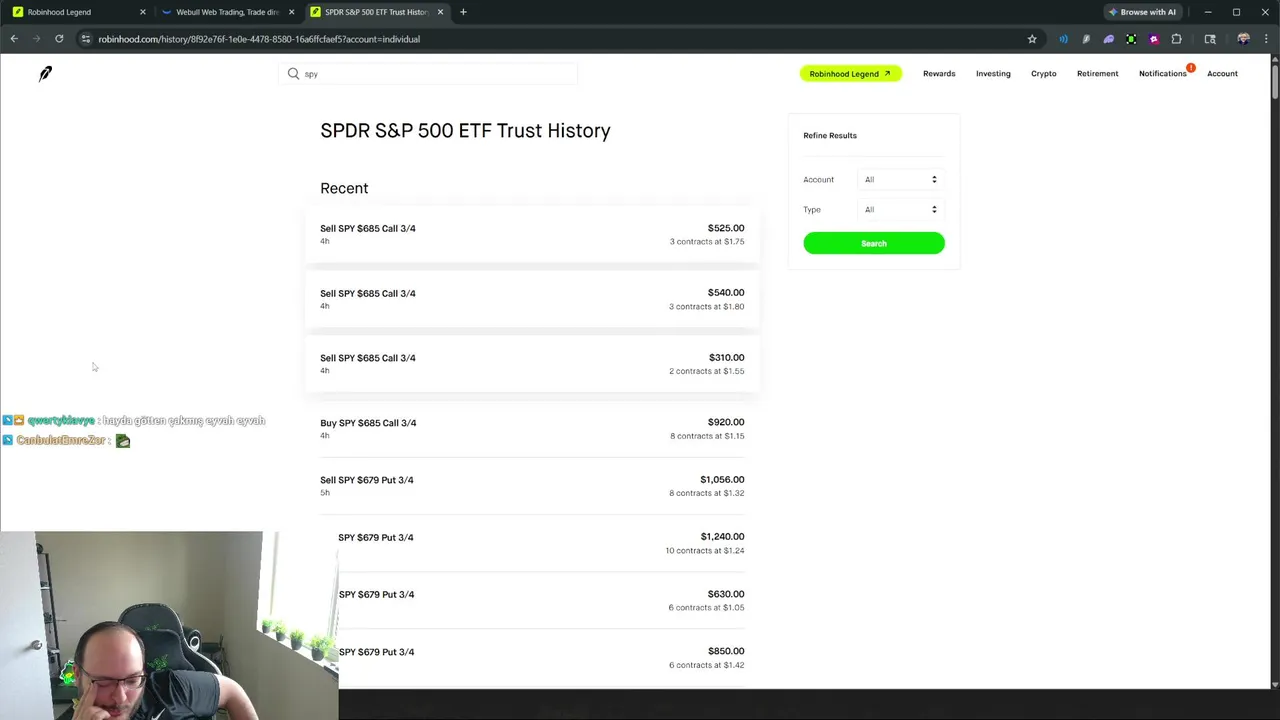Screen dimensions: 1280x720
Task: Reload the page
Action: tap(59, 39)
